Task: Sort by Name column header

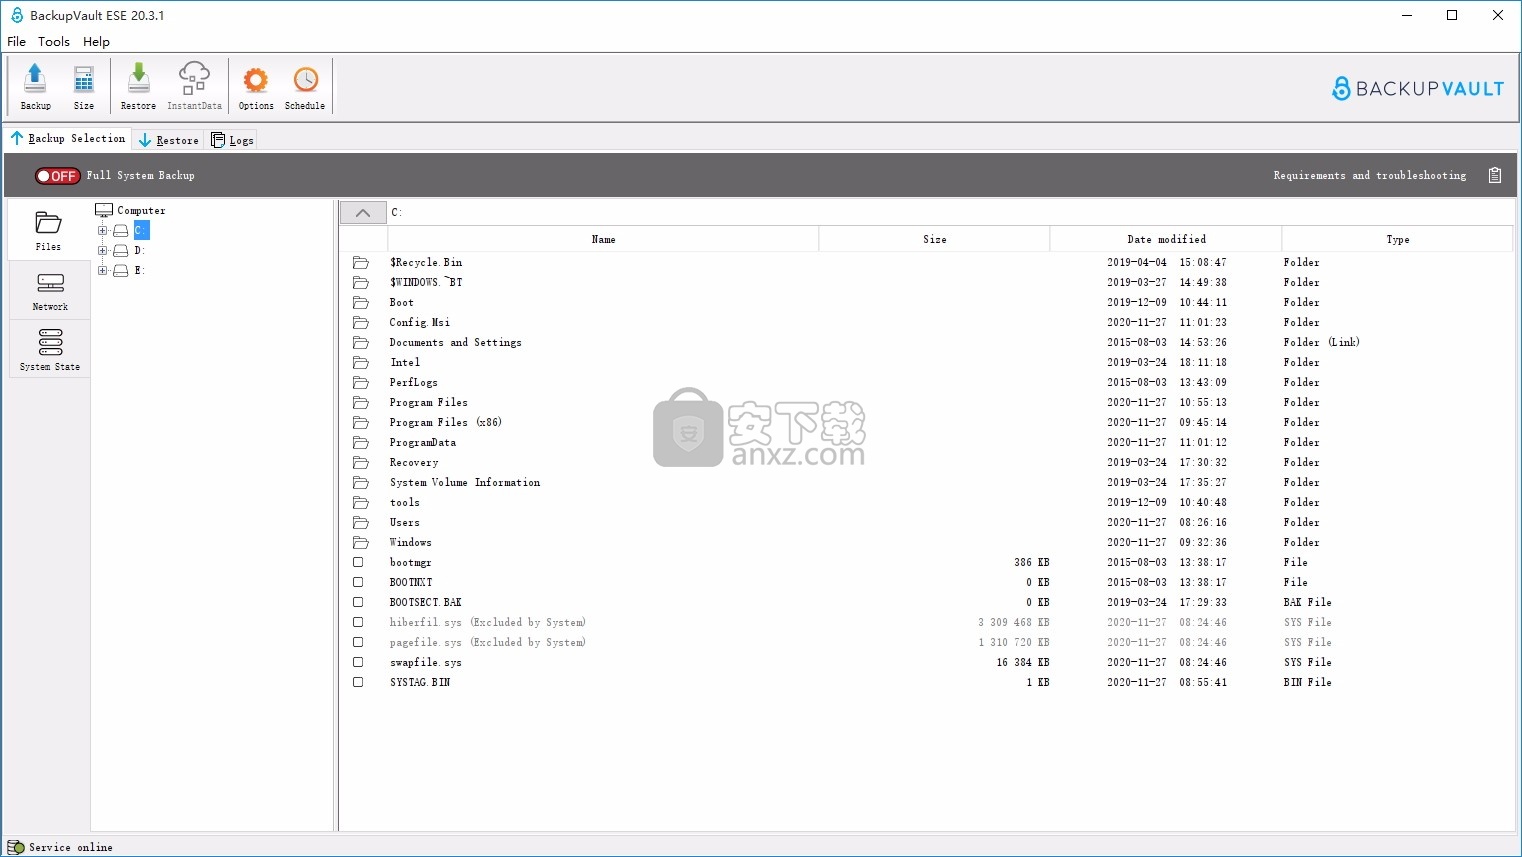Action: coord(603,240)
